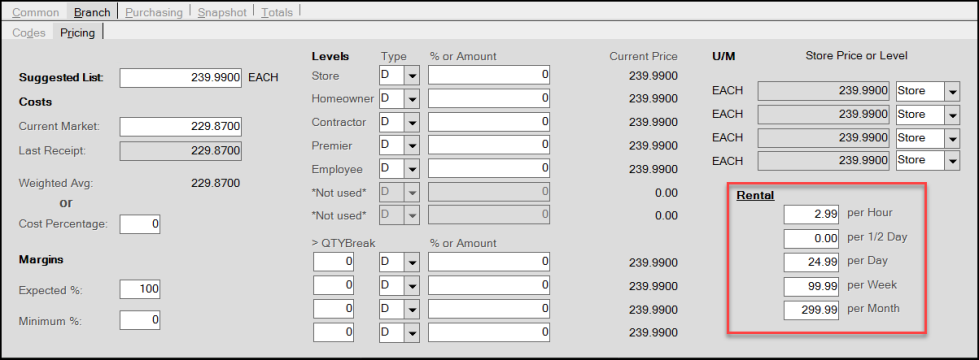979x360 pixels.
Task: Click the Rental per Month field
Action: [812, 309]
